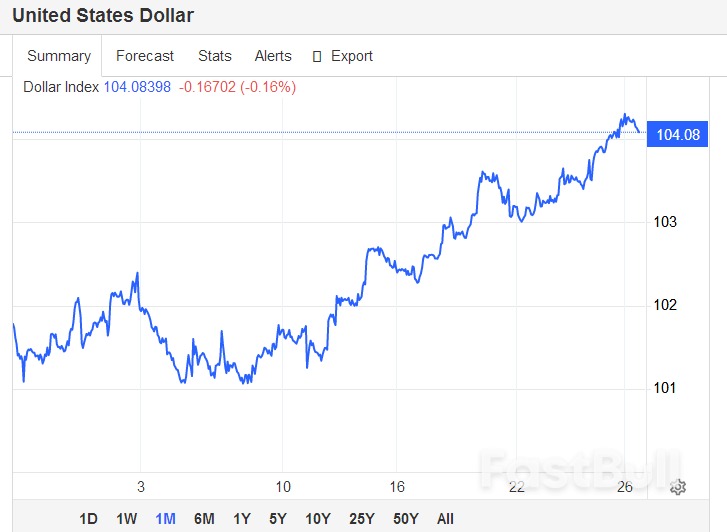Select the 1M time range
Viewport: 727px width, 532px height.
pyautogui.click(x=165, y=518)
